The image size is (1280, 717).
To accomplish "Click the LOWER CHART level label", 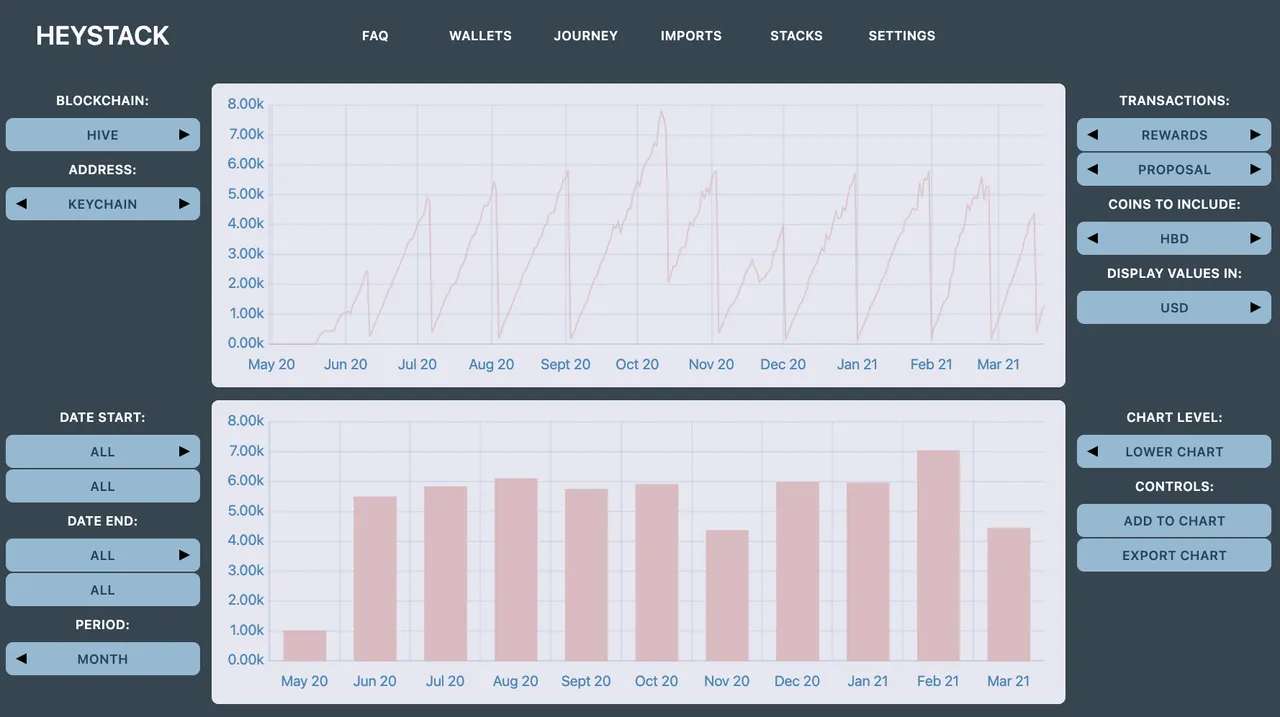I will pos(1174,452).
